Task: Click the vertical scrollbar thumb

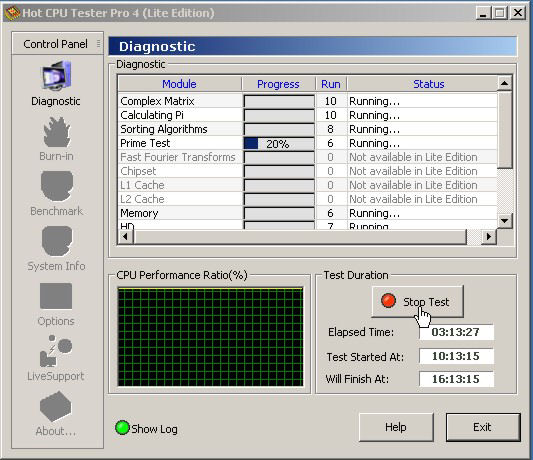Action: [505, 129]
